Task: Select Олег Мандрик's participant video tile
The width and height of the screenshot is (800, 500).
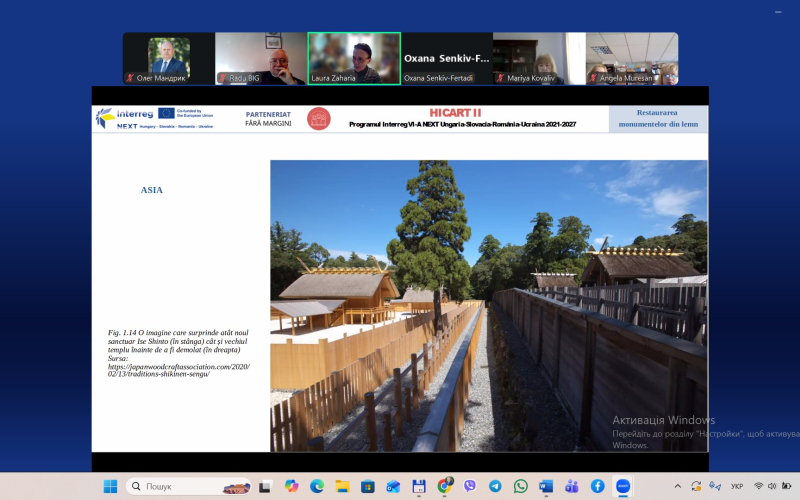Action: point(168,58)
